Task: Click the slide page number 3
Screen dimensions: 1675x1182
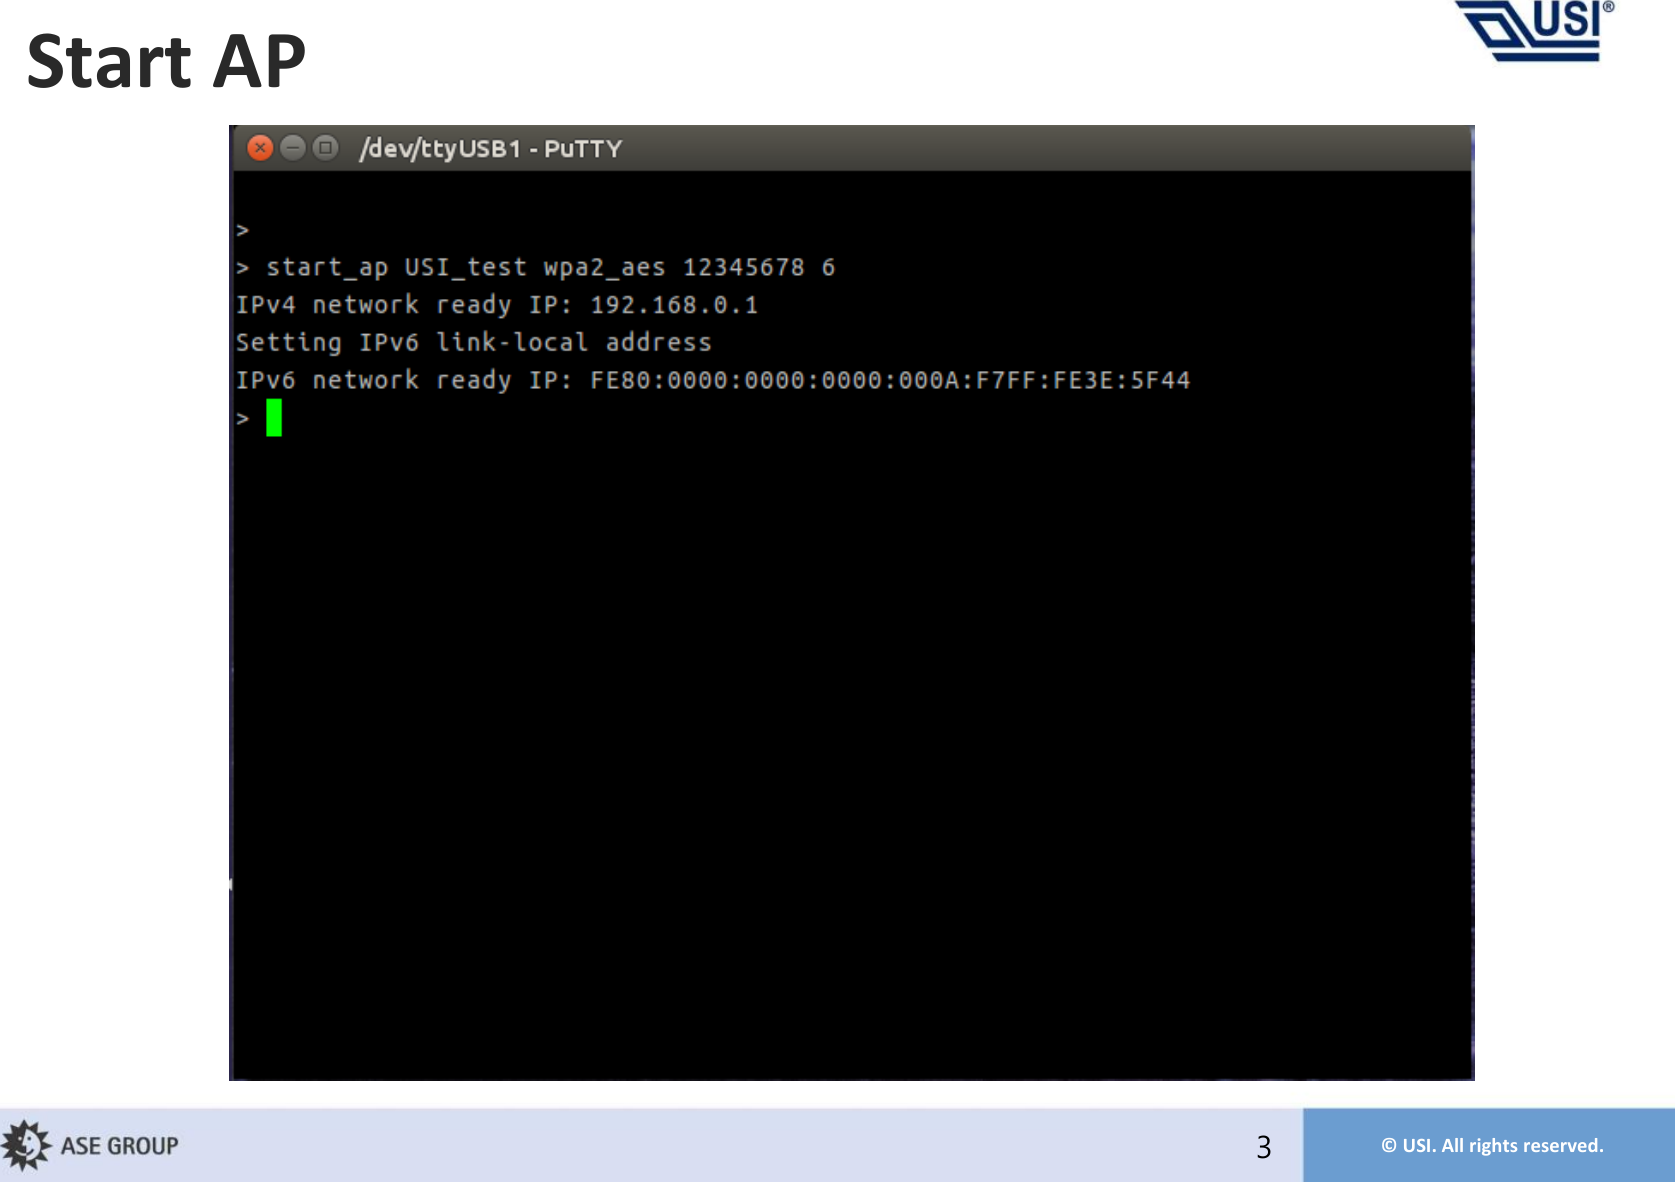Action: 1264,1147
